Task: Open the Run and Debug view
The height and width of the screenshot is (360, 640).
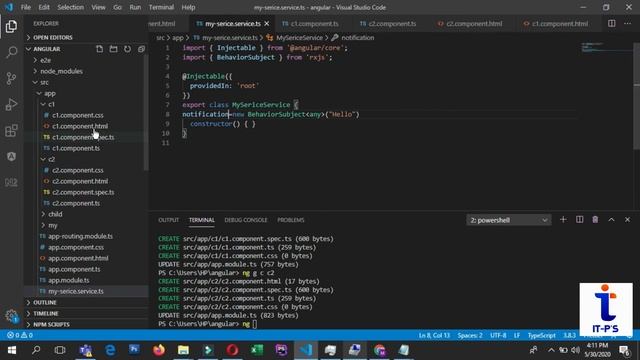Action: [x=11, y=104]
